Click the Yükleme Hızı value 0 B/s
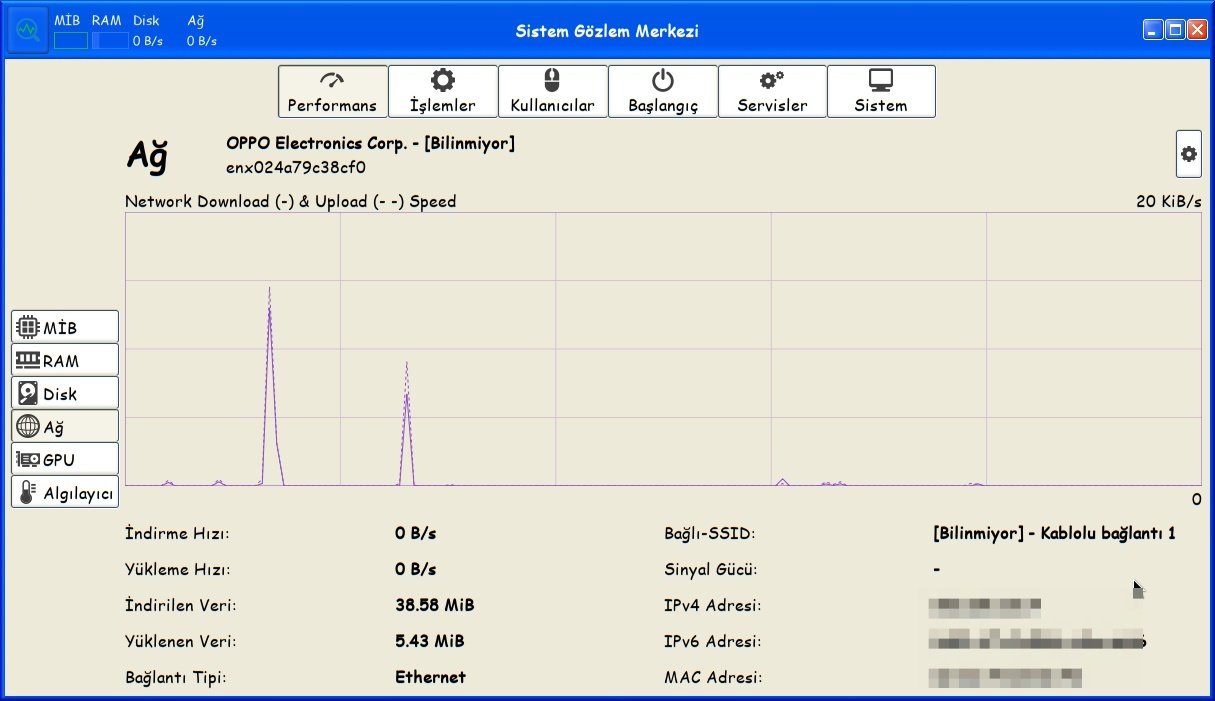This screenshot has width=1215, height=701. tap(416, 569)
